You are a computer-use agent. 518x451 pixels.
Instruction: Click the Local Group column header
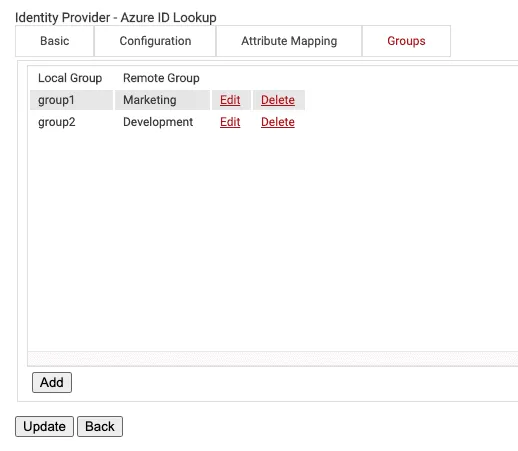click(70, 78)
